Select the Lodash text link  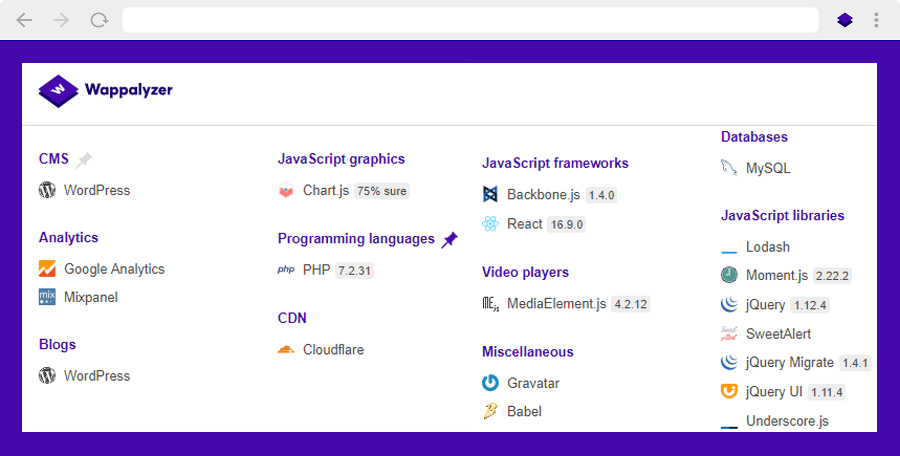768,247
